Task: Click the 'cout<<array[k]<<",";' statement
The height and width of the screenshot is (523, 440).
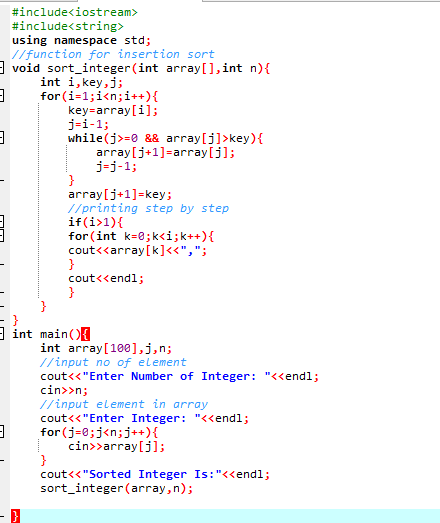Action: (137, 250)
